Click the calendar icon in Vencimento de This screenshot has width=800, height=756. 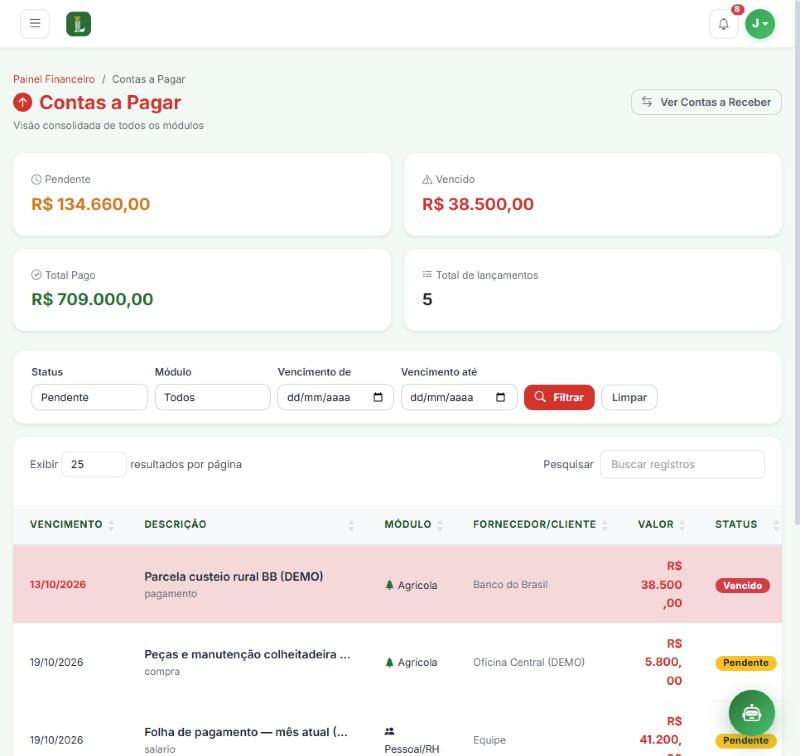pos(378,397)
